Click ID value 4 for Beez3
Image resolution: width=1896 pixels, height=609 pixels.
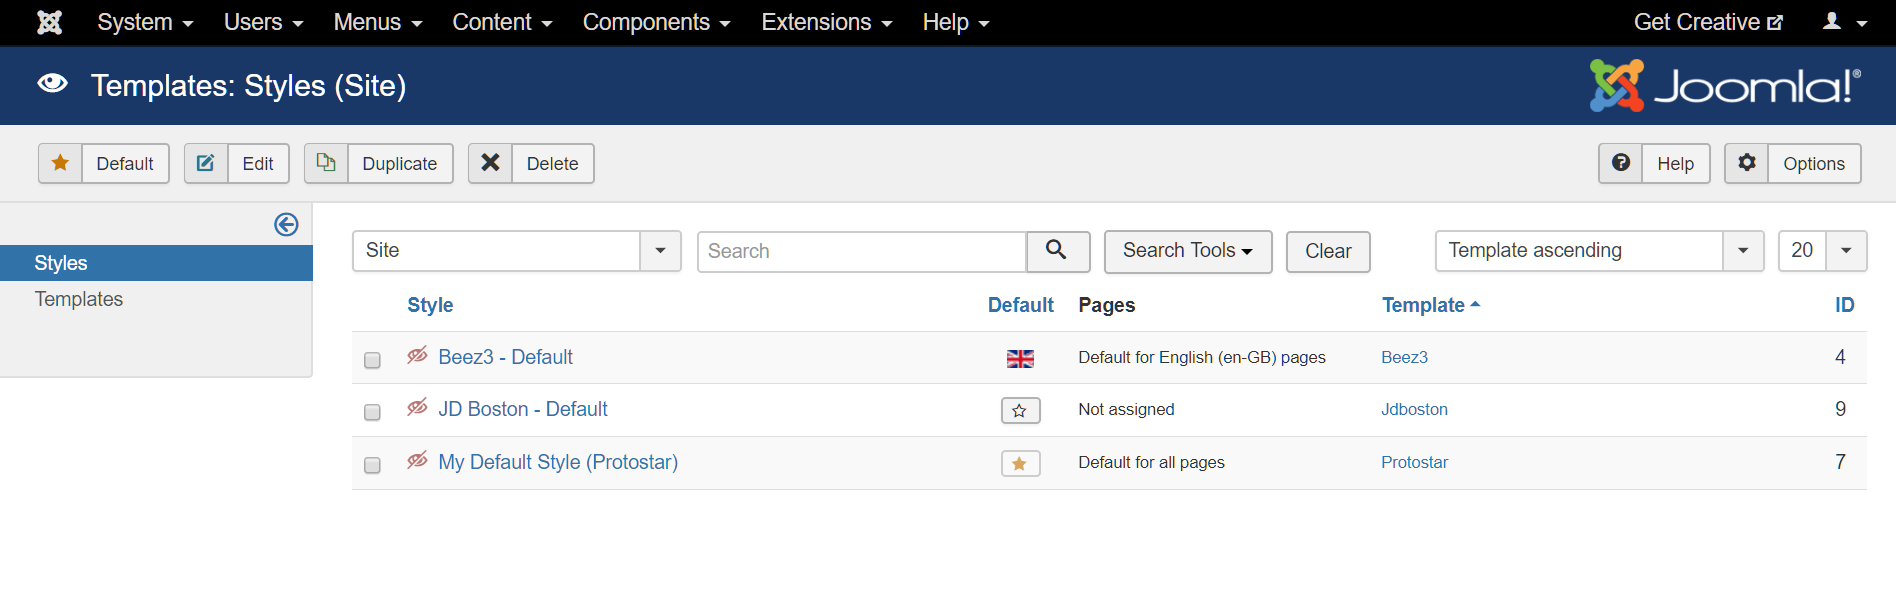click(1840, 357)
